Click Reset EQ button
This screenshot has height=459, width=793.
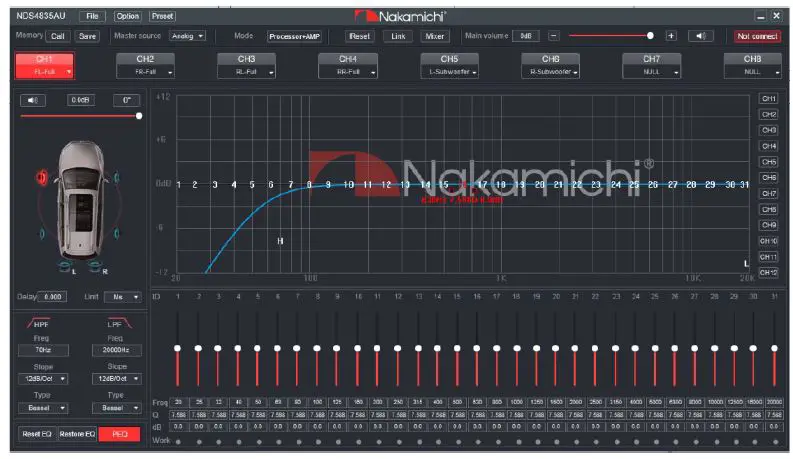36,434
